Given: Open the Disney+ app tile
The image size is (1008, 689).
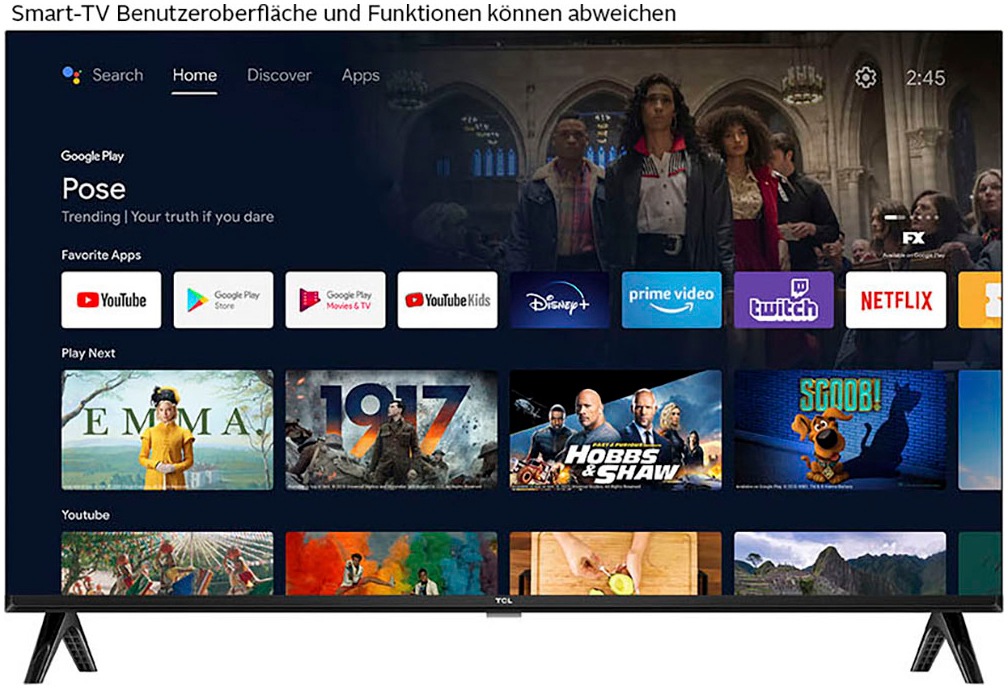Looking at the screenshot, I should [559, 300].
